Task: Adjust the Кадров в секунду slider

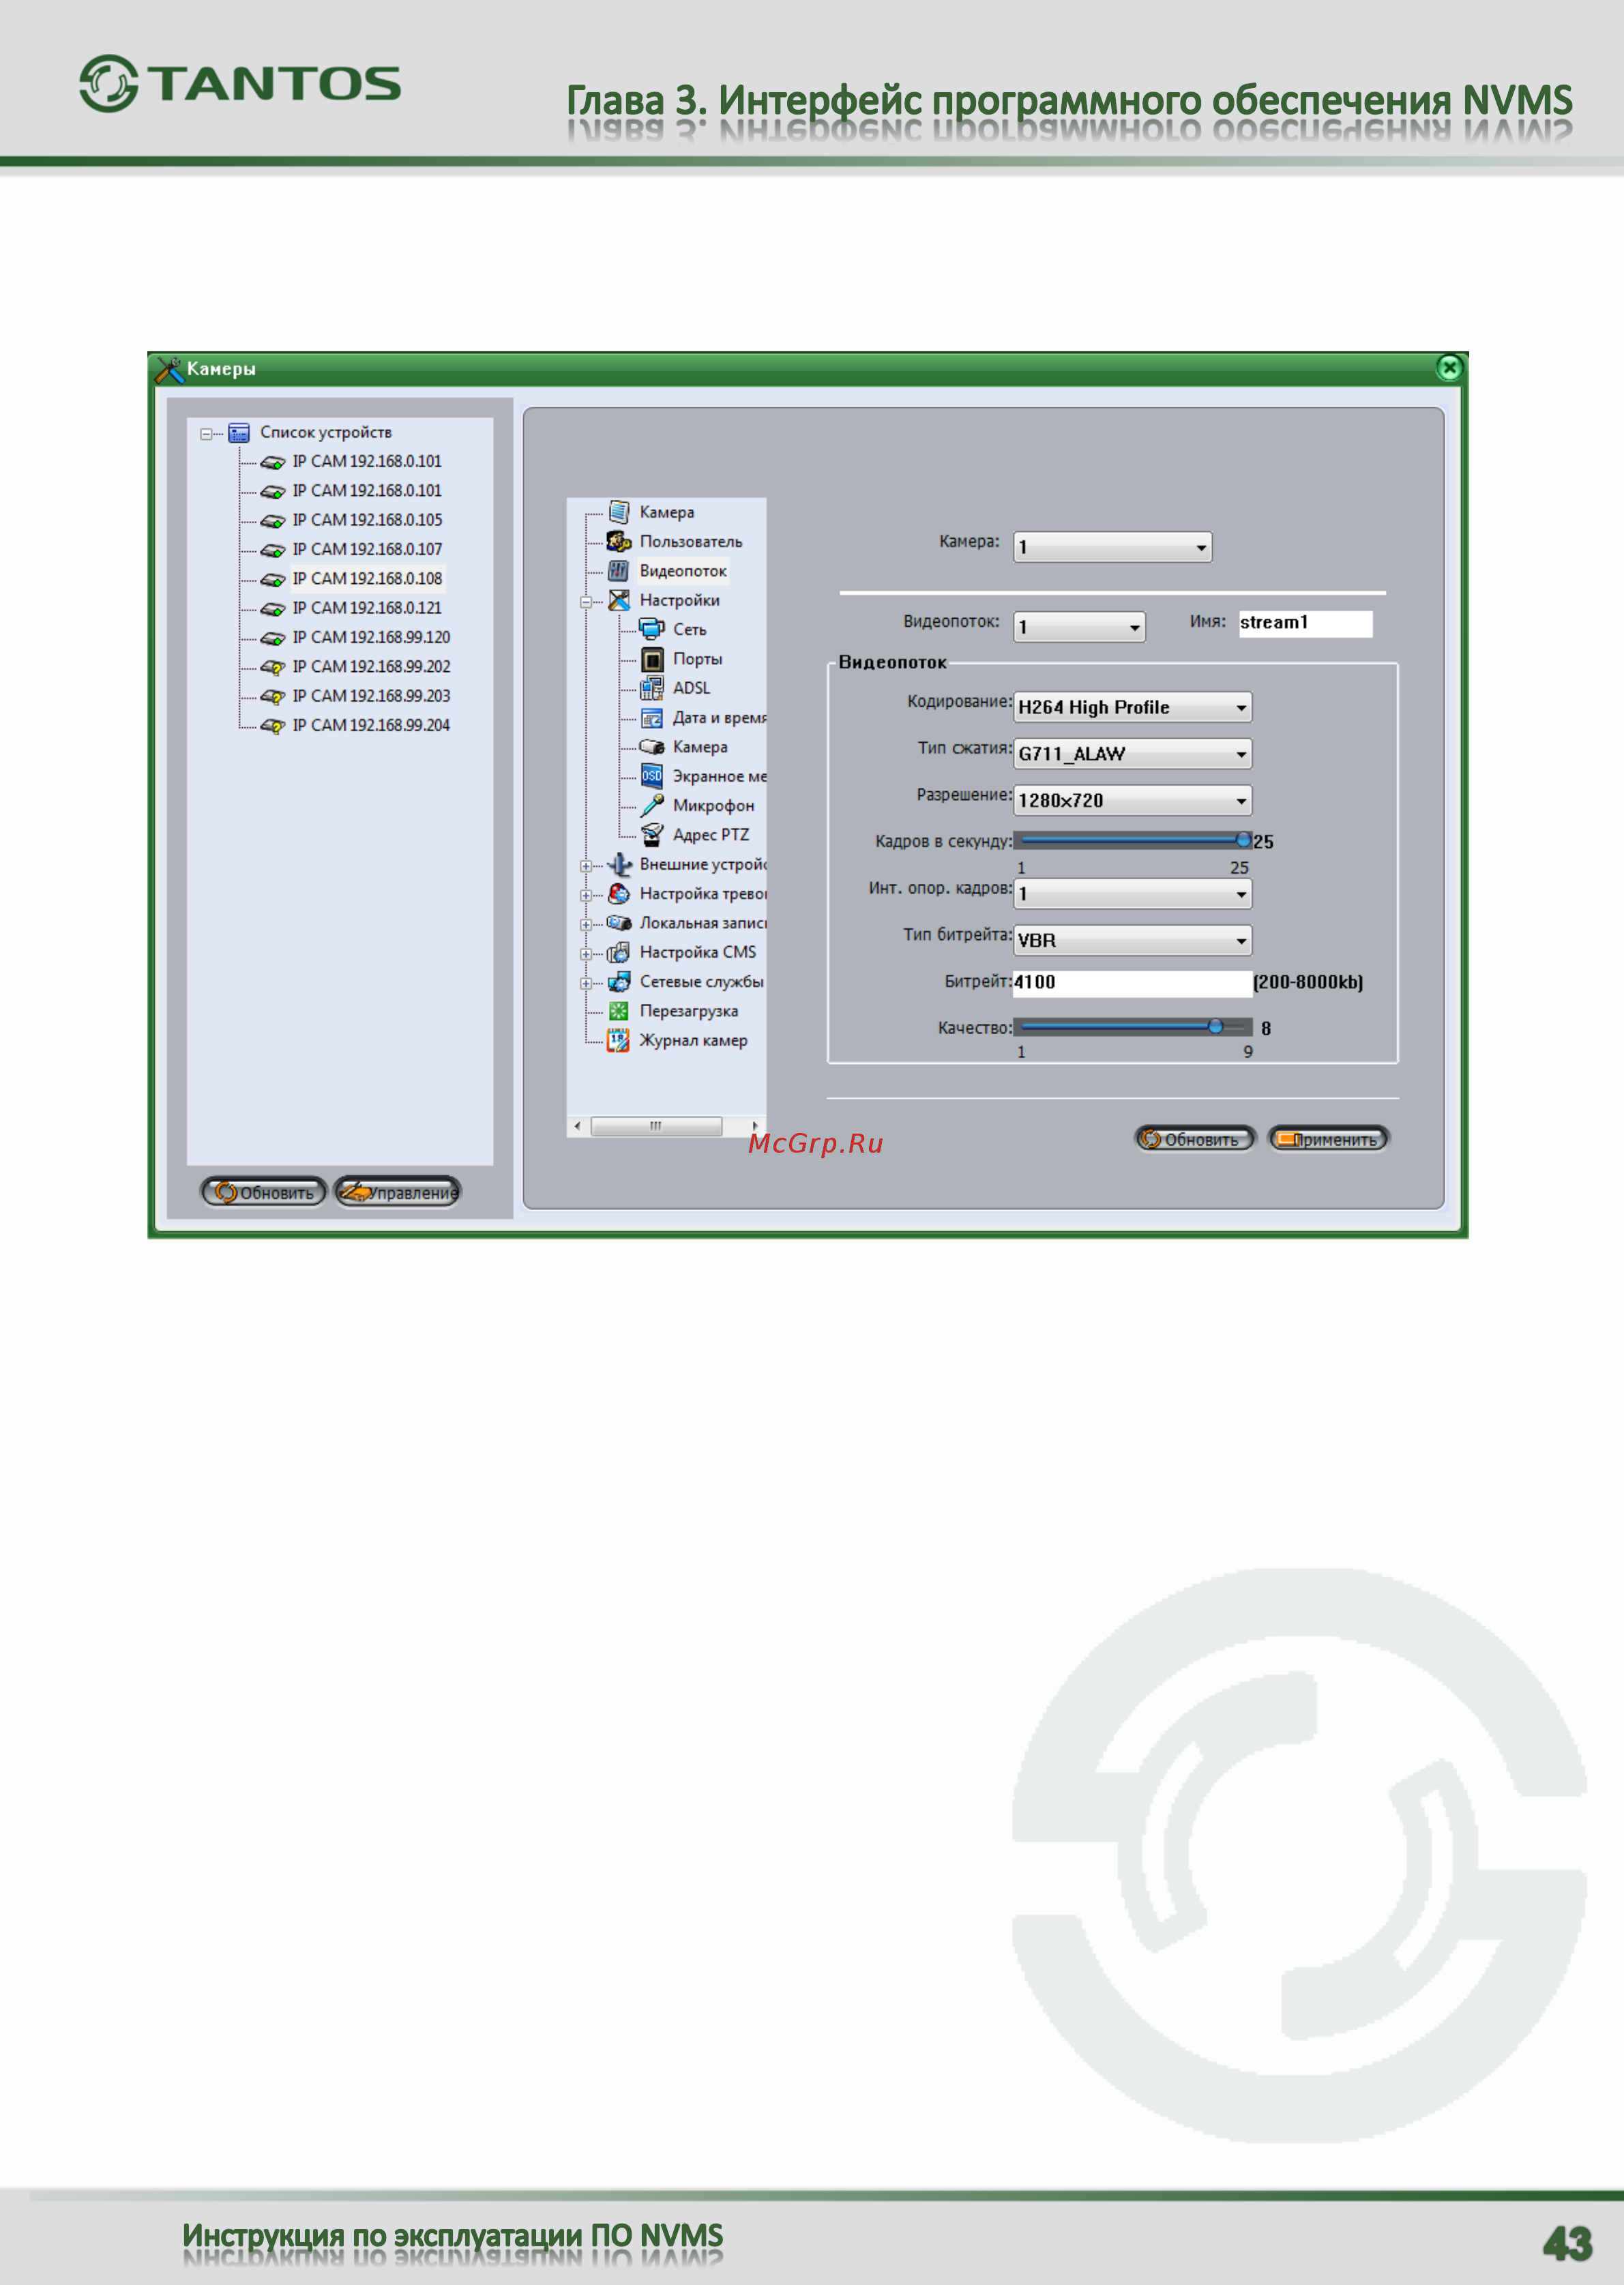Action: 1132,840
